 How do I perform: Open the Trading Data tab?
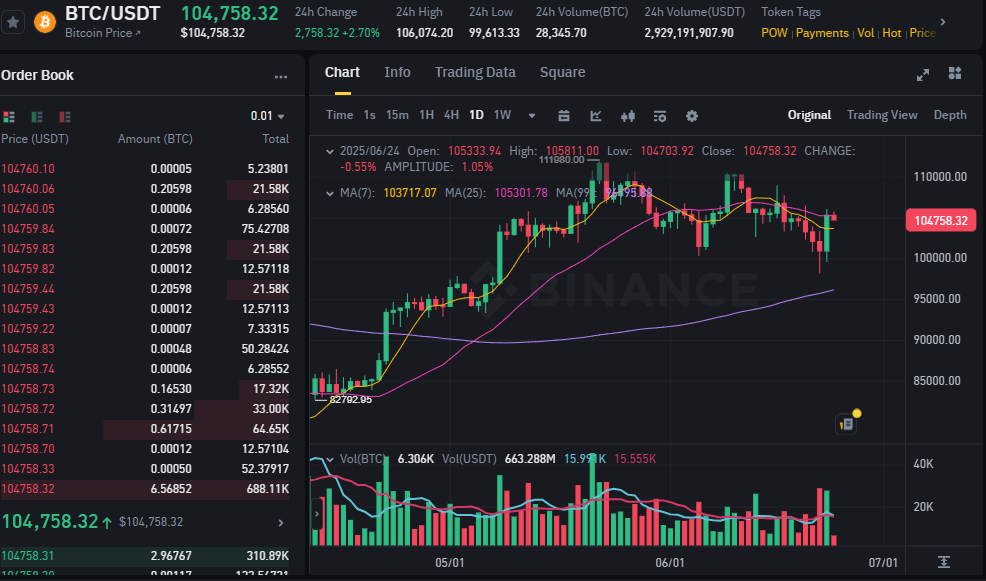click(475, 72)
